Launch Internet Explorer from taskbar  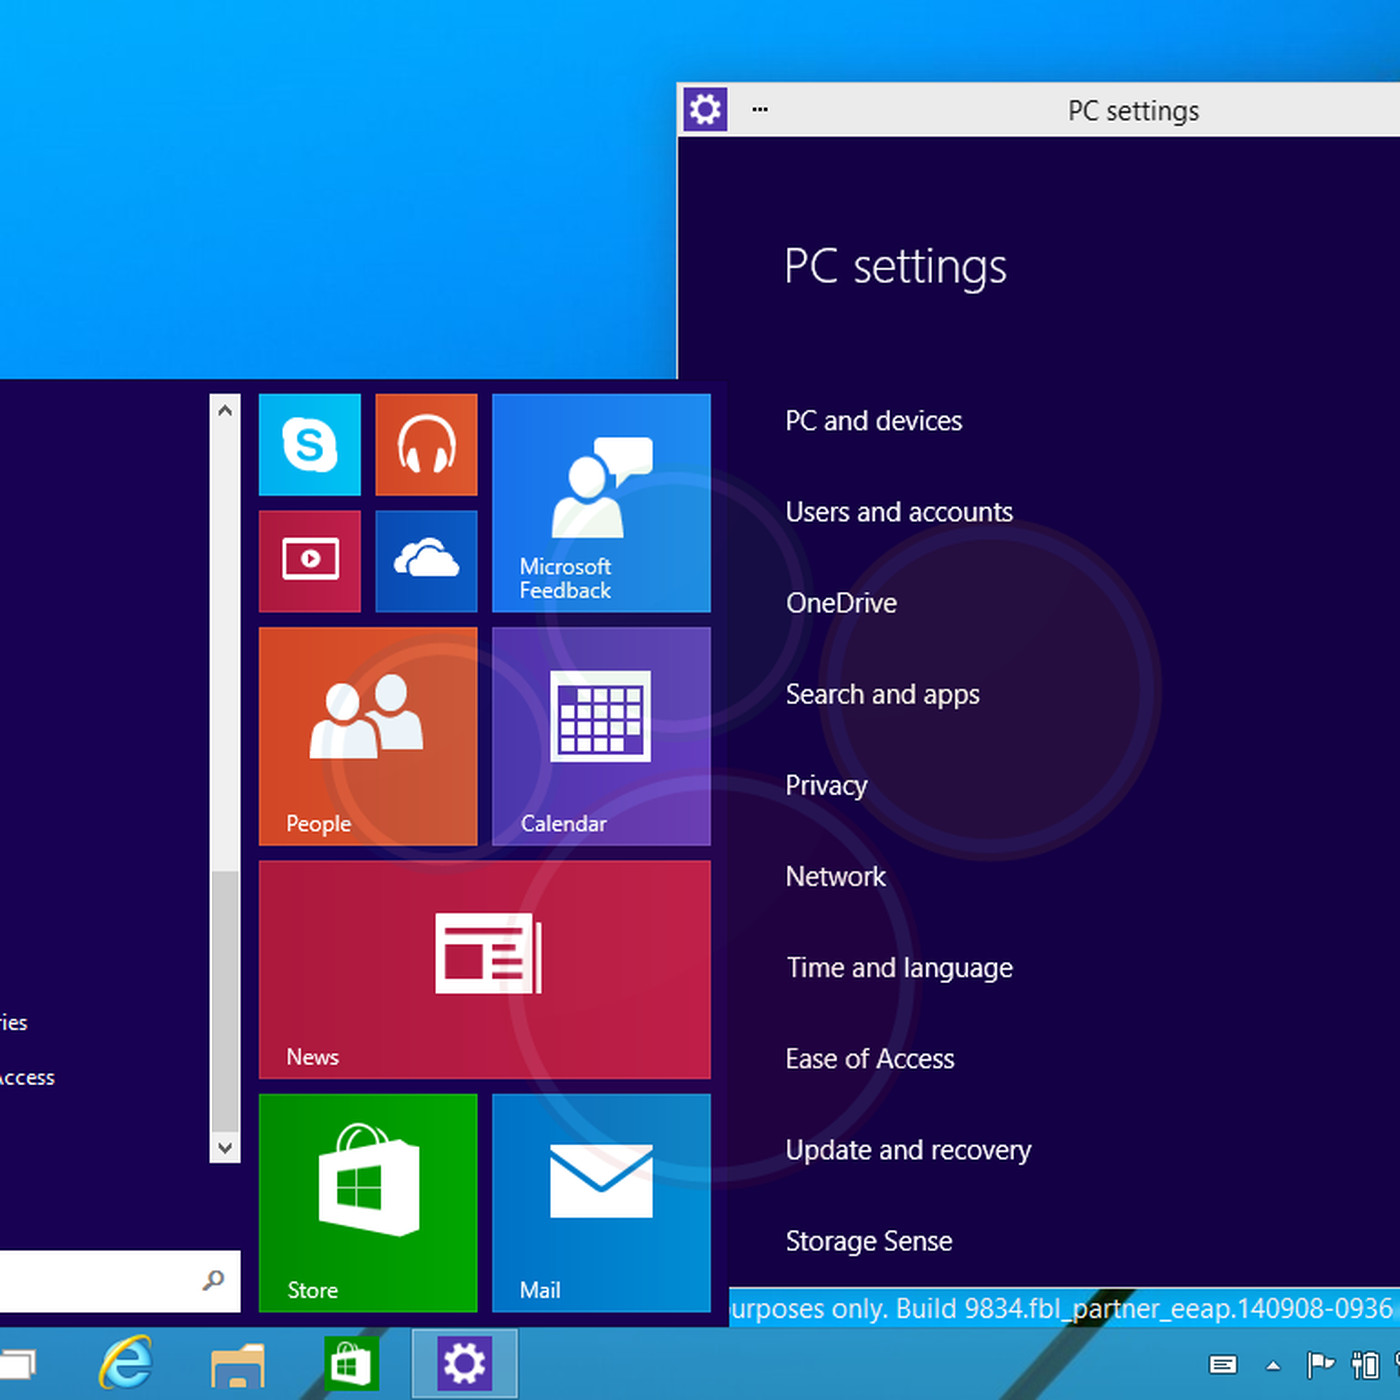pyautogui.click(x=126, y=1363)
